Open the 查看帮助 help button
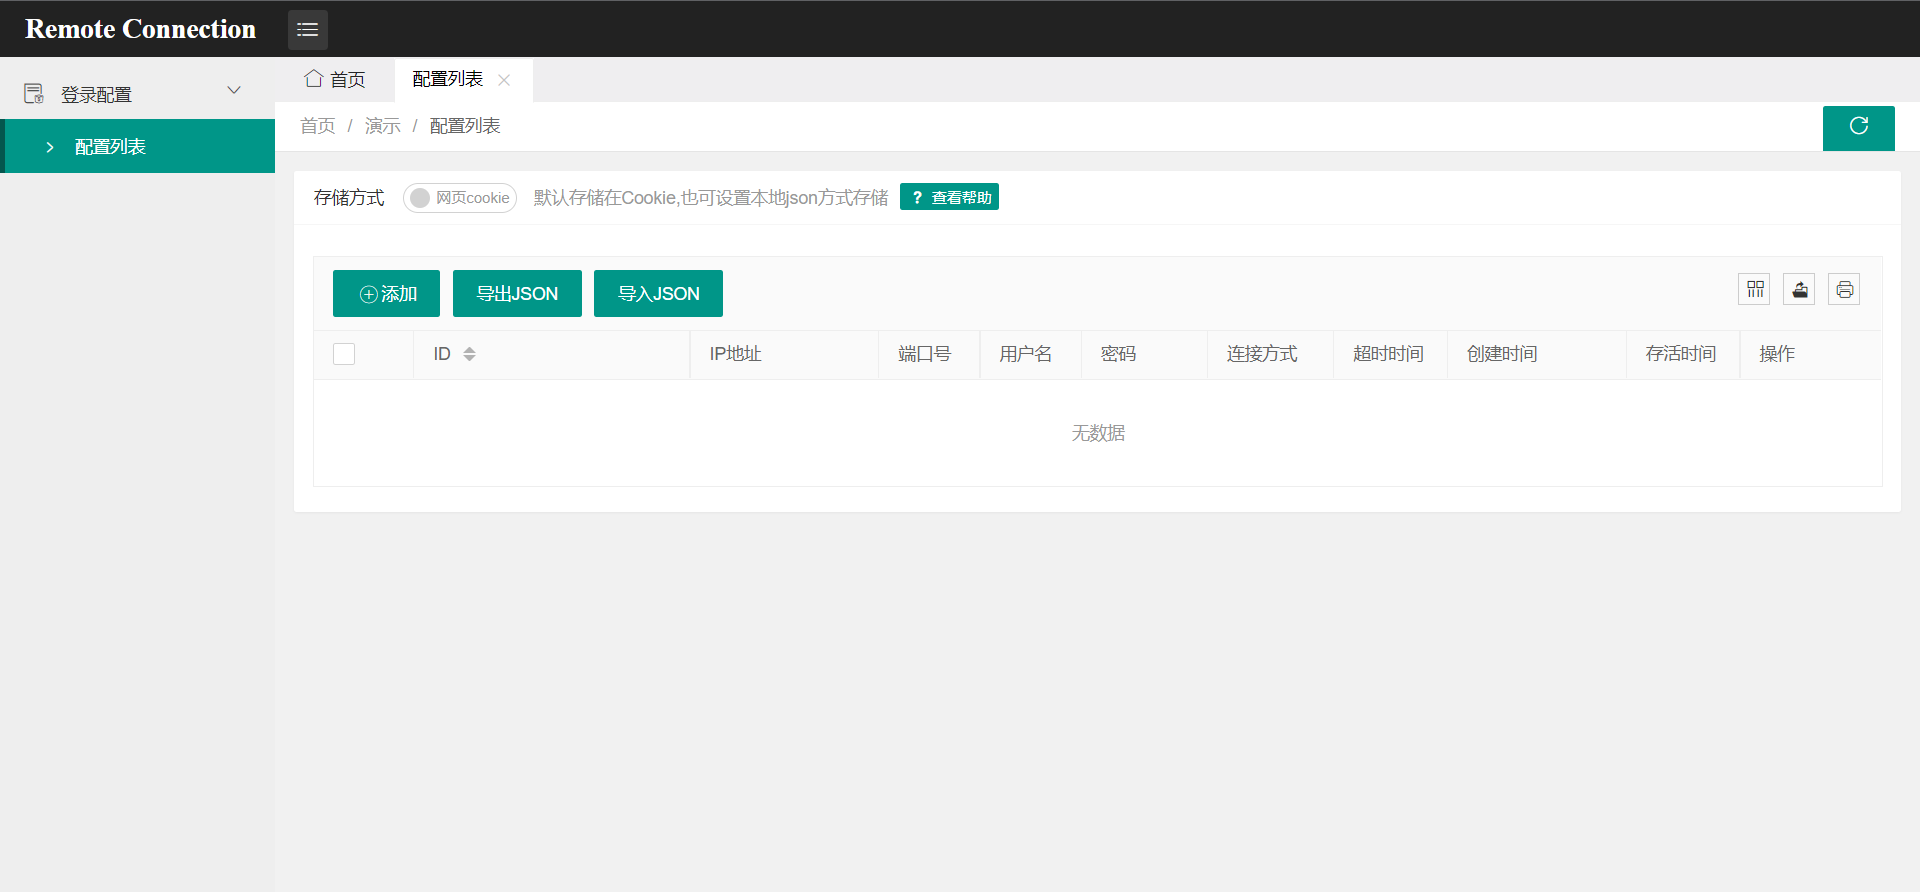Screen dimensions: 1920x892 pos(949,197)
